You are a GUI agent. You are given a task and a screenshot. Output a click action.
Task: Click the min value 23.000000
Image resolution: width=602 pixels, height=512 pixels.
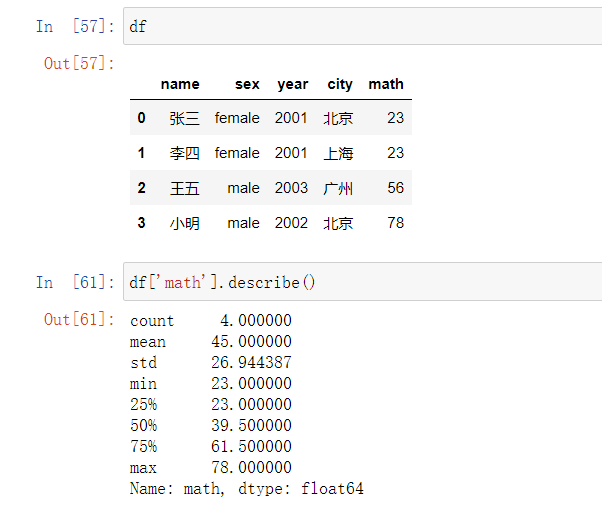point(251,383)
